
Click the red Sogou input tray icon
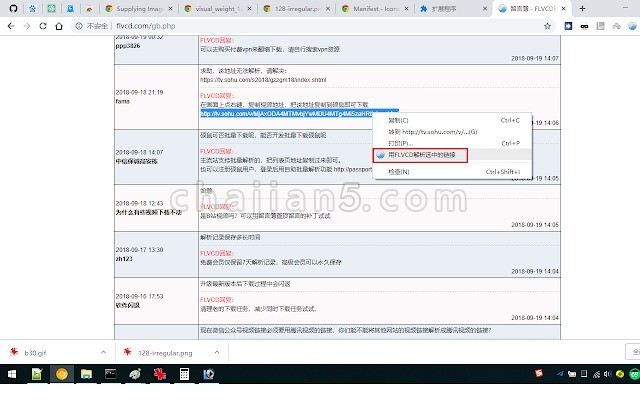tap(539, 373)
